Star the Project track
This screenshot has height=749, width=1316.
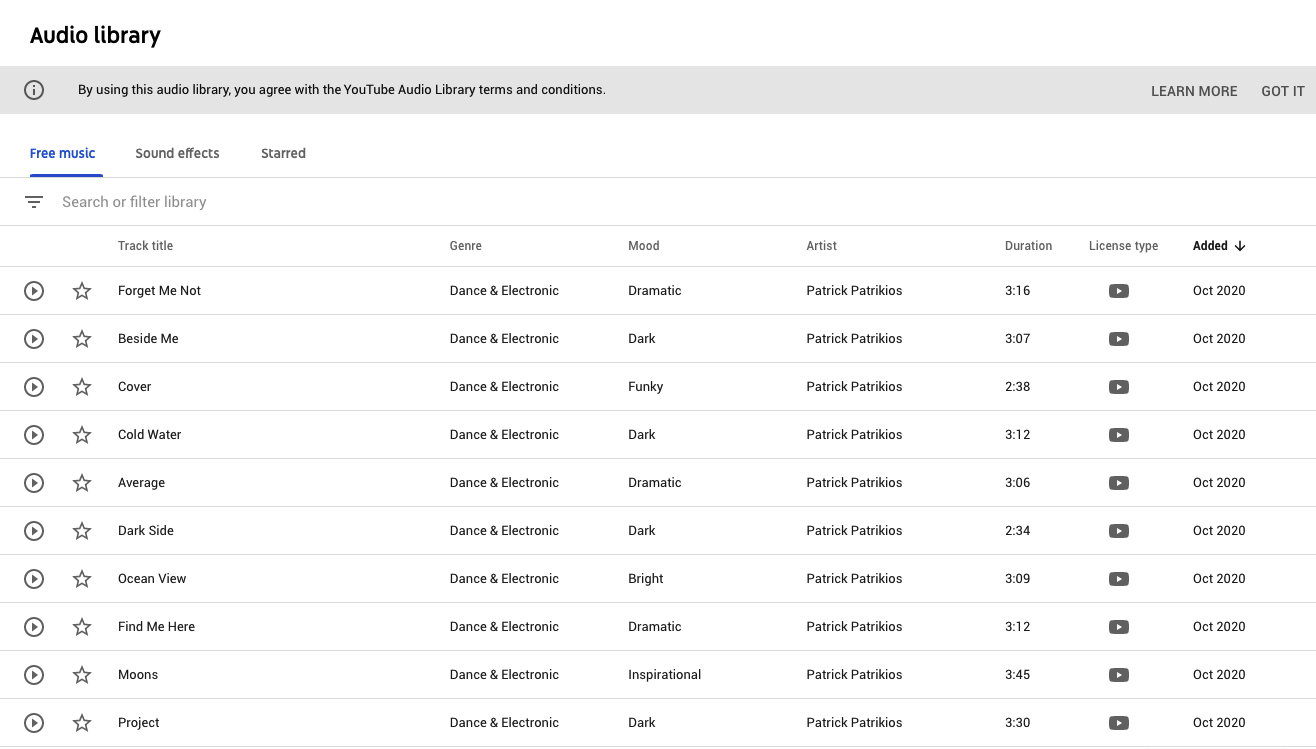(82, 723)
